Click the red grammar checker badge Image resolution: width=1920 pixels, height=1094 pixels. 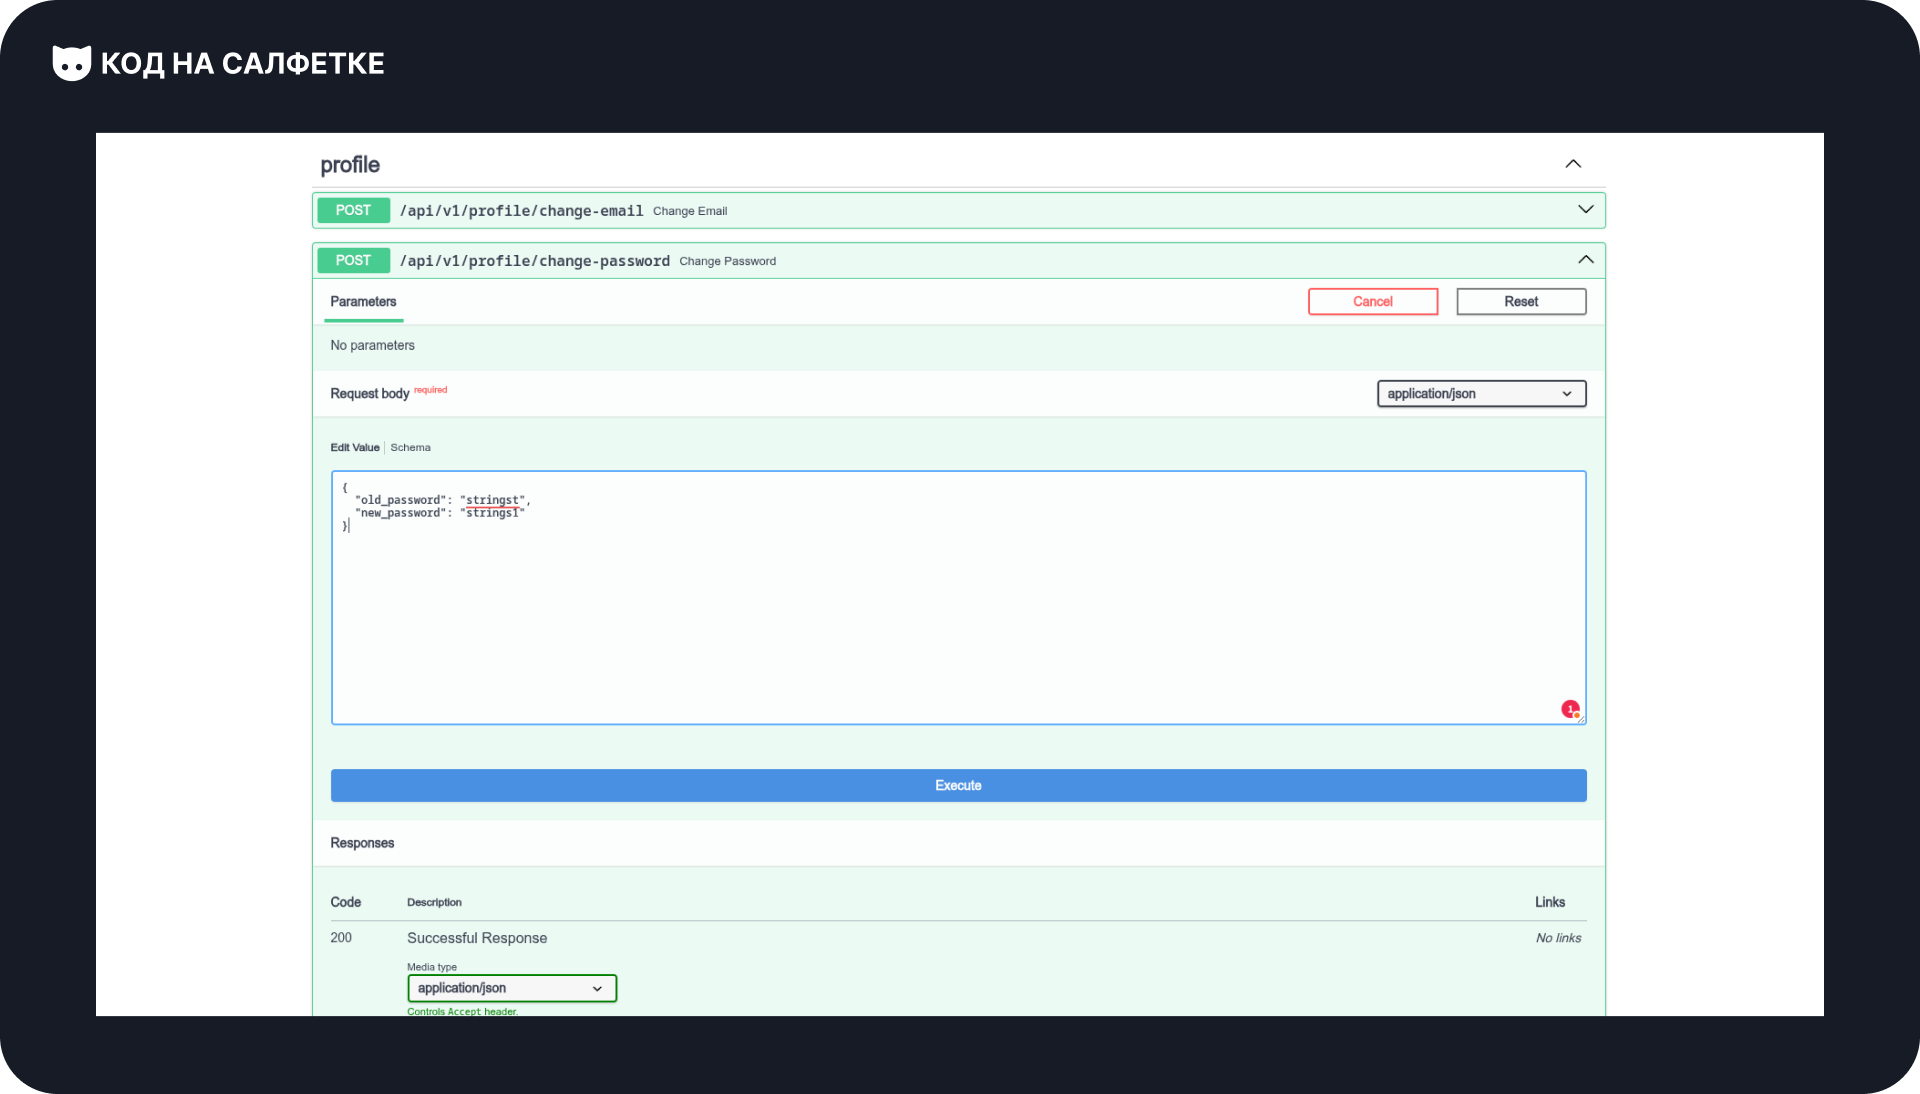coord(1570,709)
